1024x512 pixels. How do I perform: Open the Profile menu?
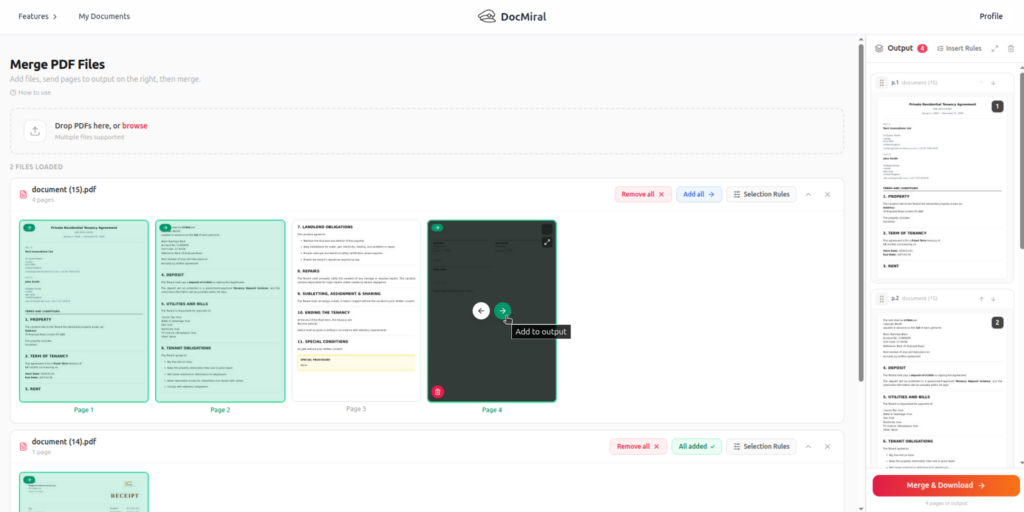pyautogui.click(x=991, y=16)
